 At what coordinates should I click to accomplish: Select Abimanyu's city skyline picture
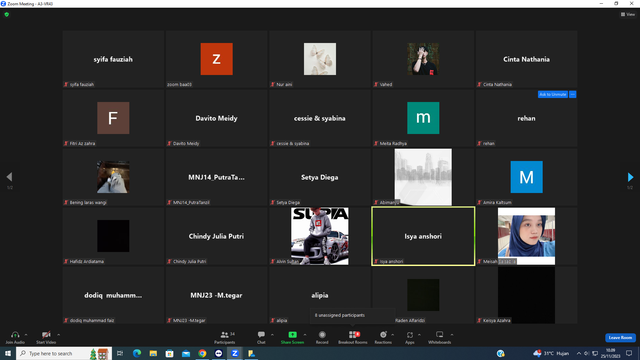tap(423, 177)
